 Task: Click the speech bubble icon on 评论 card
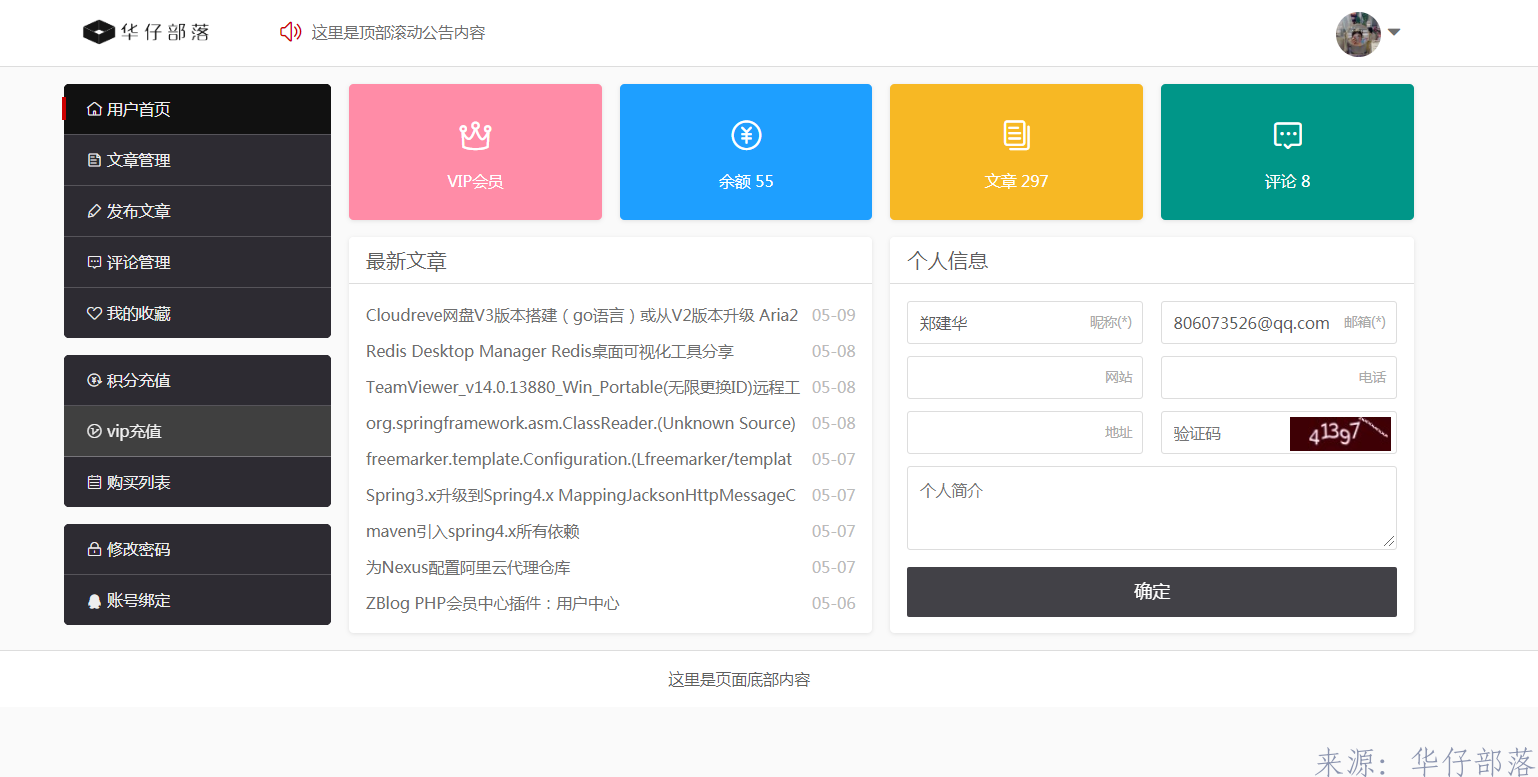tap(1287, 135)
